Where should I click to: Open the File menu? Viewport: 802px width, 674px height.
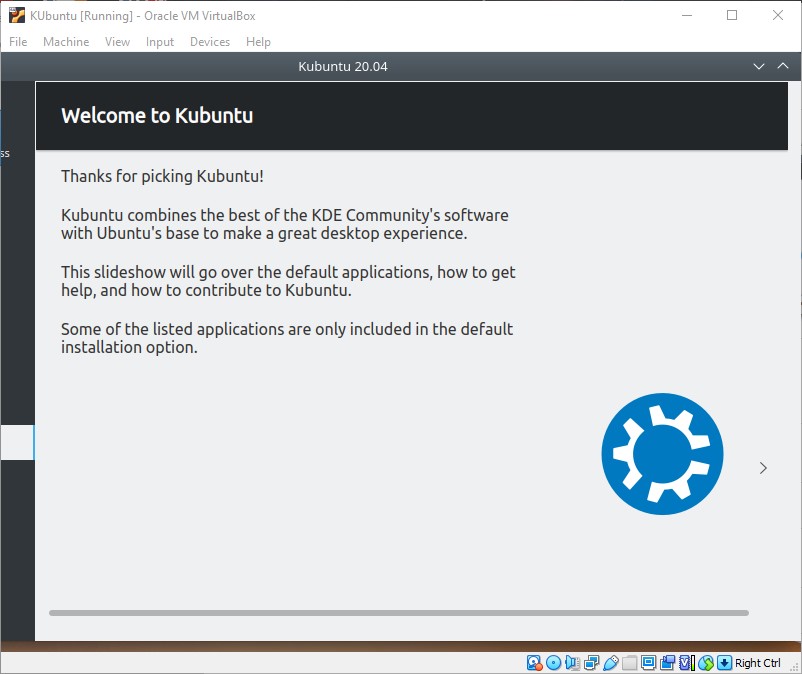coord(18,42)
